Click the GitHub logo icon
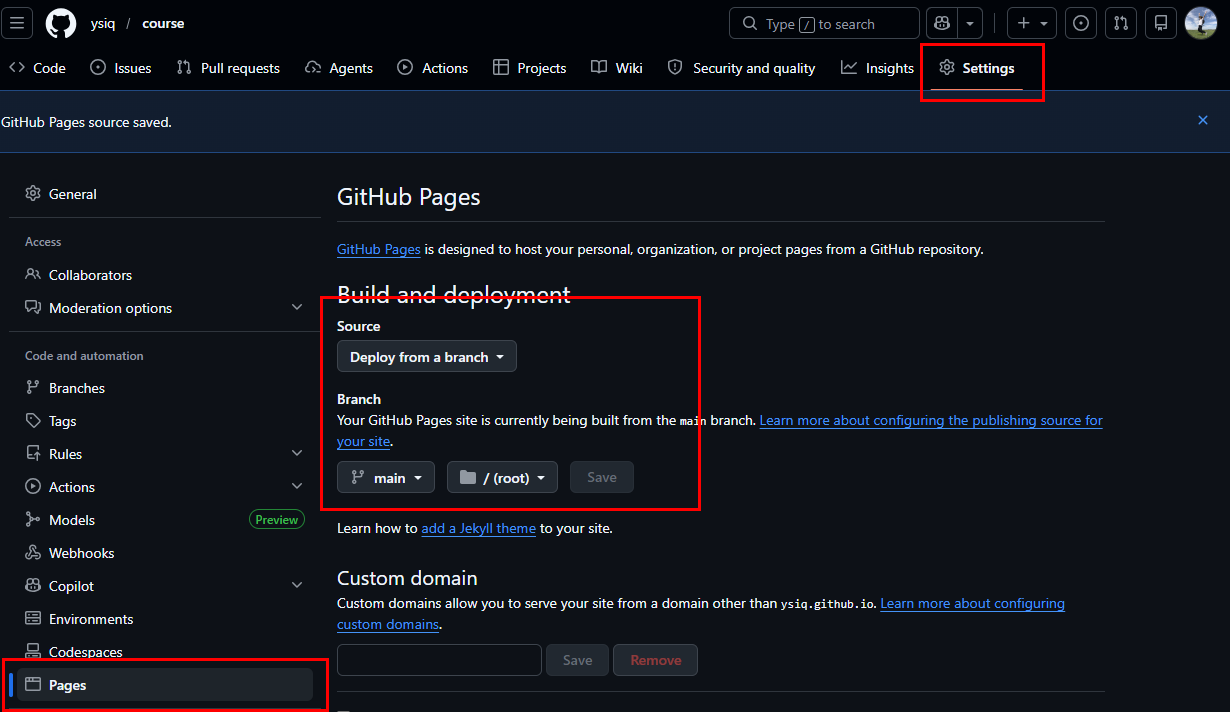The width and height of the screenshot is (1230, 712). click(x=61, y=23)
